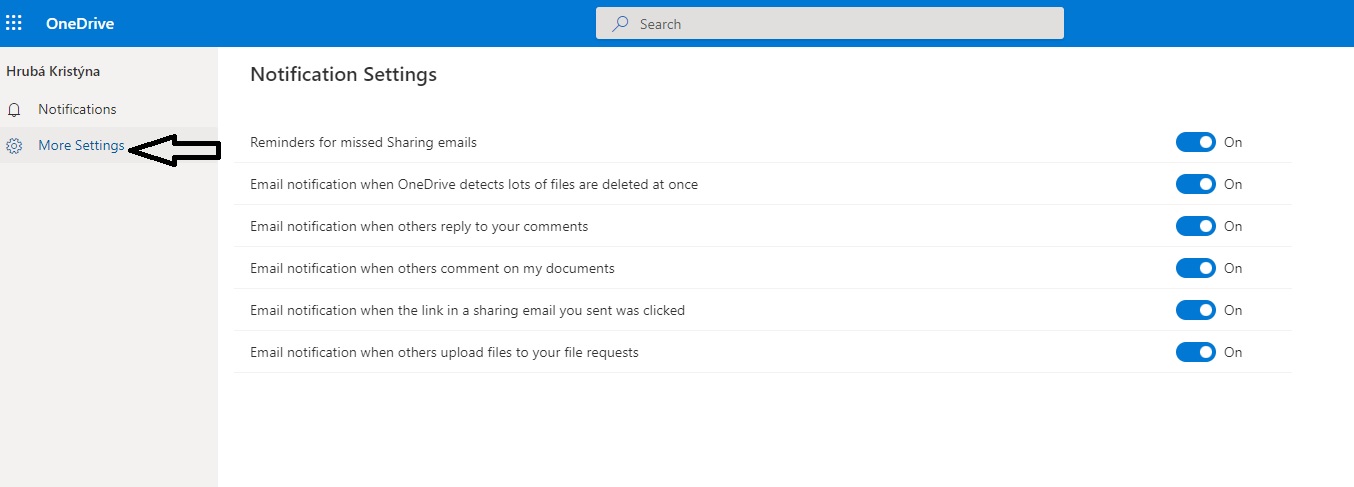
Task: Open More Settings in the left sidebar
Action: 81,146
